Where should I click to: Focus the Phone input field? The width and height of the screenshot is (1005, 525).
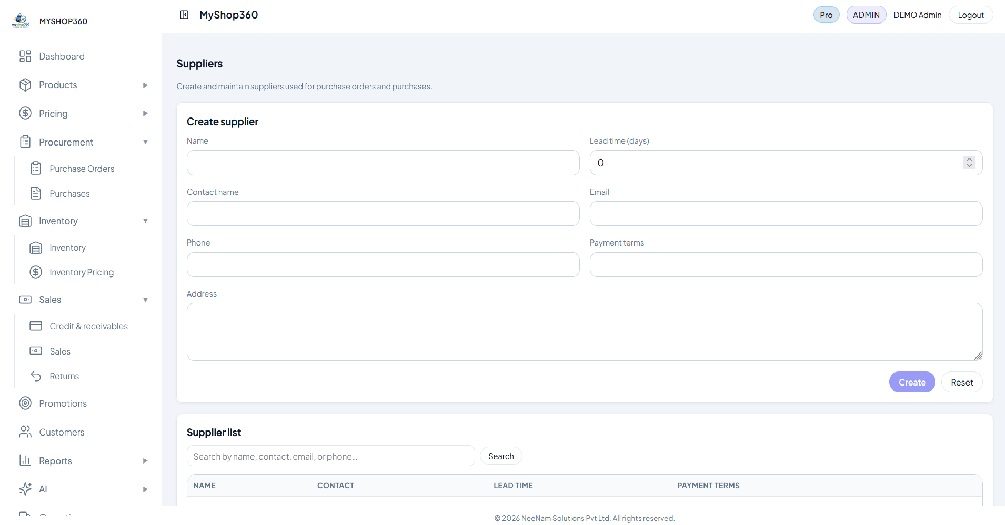coord(383,264)
